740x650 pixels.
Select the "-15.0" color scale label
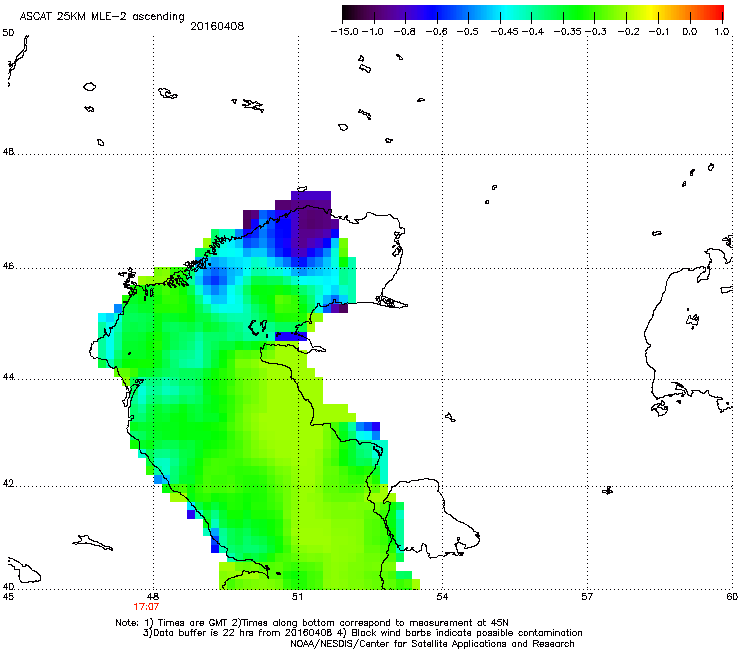344,32
